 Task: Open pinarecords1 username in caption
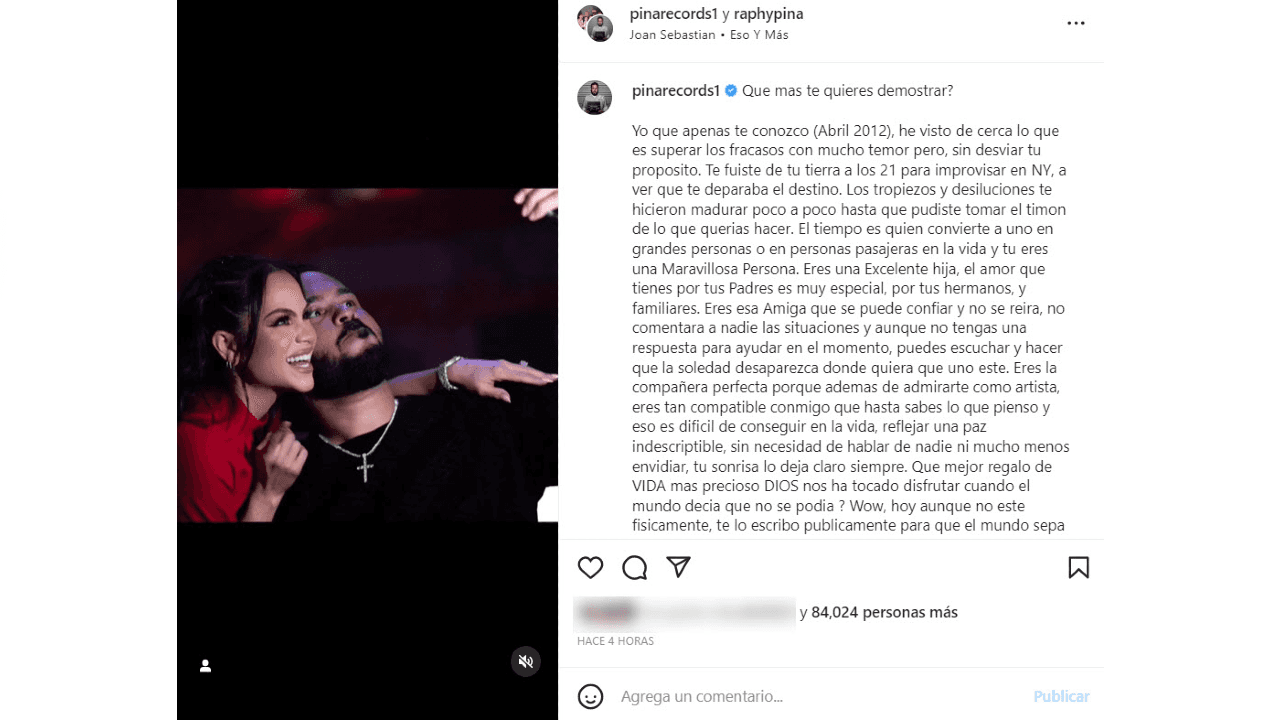click(x=676, y=91)
